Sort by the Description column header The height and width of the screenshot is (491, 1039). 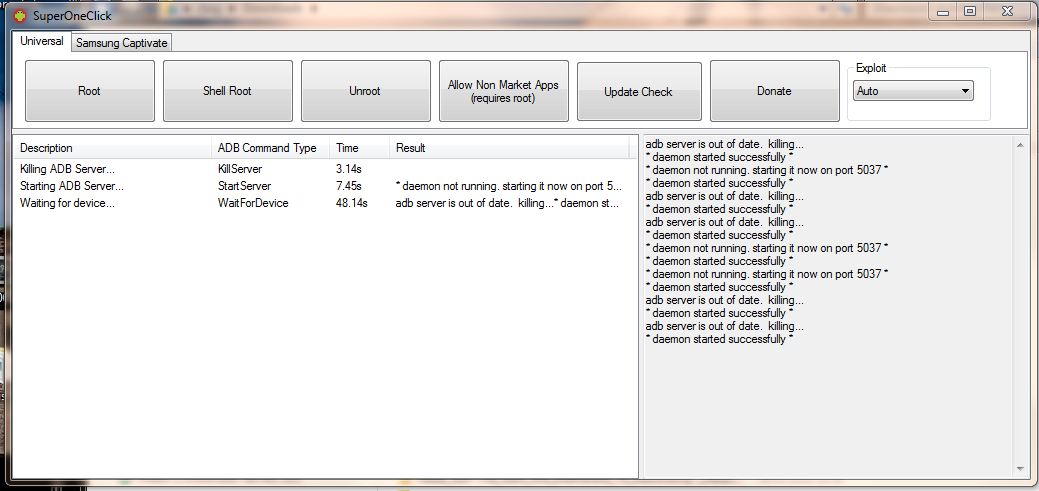click(111, 148)
